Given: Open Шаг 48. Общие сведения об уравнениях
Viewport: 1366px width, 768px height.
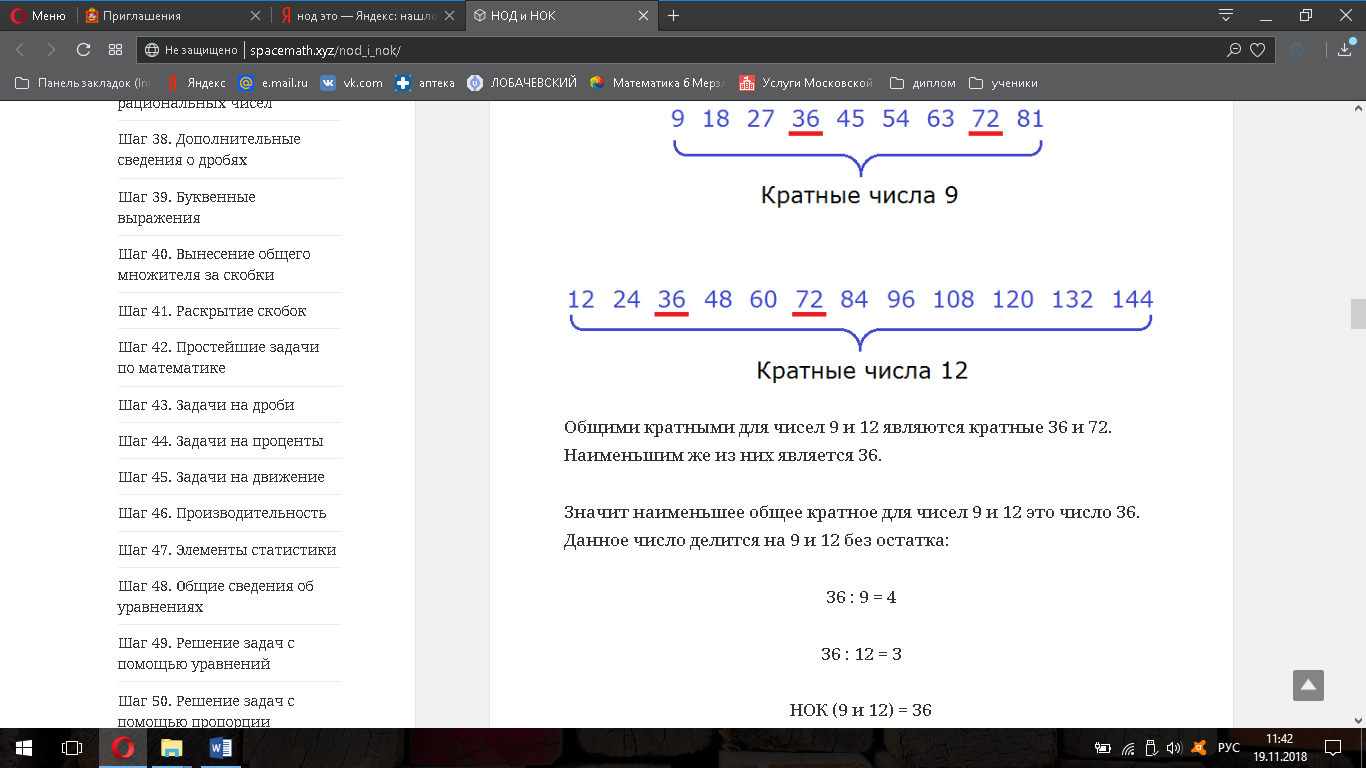Looking at the screenshot, I should (216, 596).
